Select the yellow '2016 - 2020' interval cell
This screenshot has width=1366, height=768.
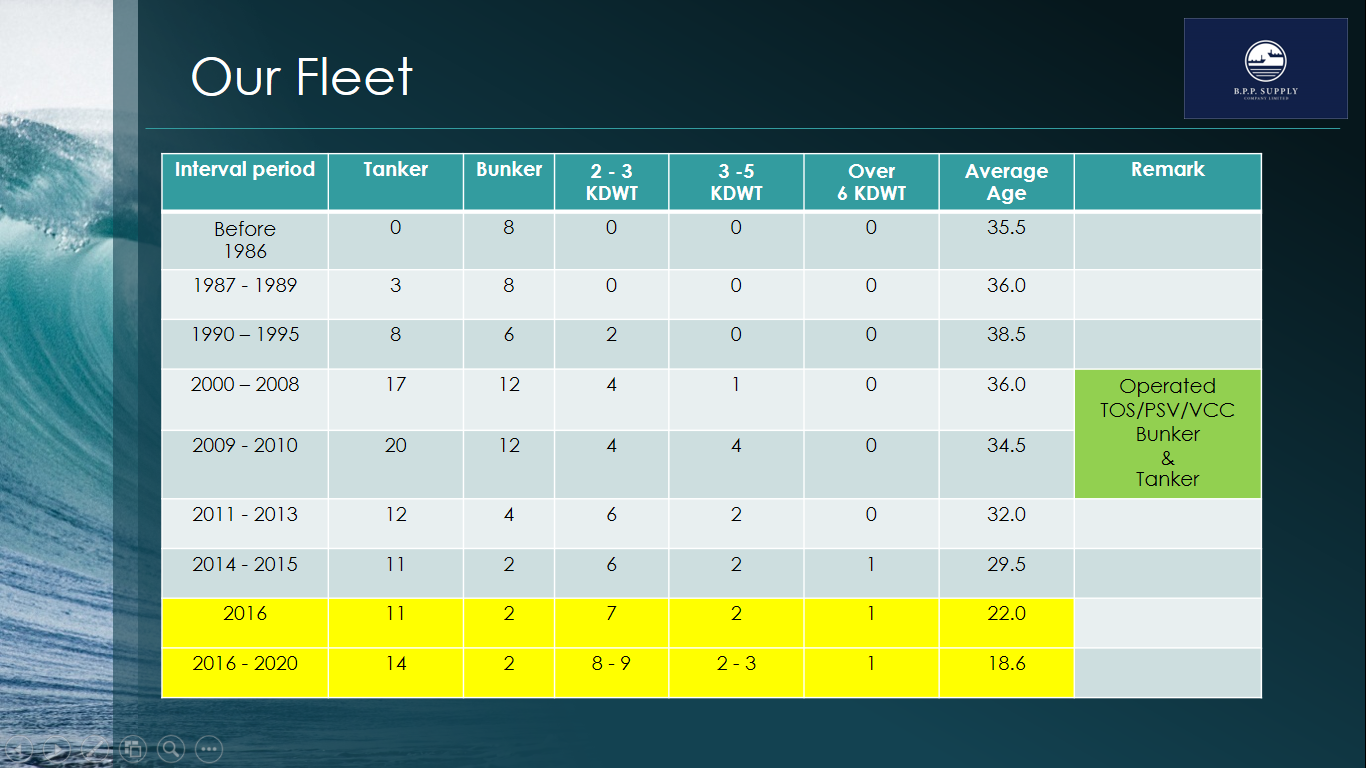(245, 673)
